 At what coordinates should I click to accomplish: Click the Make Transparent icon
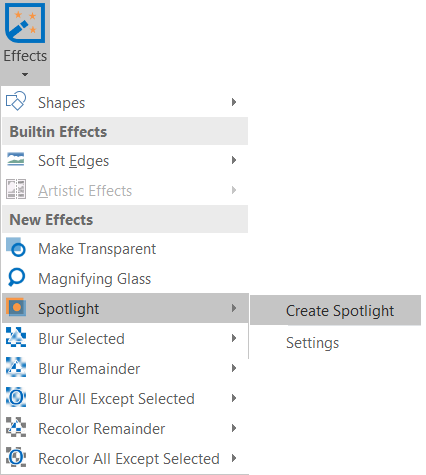click(x=16, y=247)
